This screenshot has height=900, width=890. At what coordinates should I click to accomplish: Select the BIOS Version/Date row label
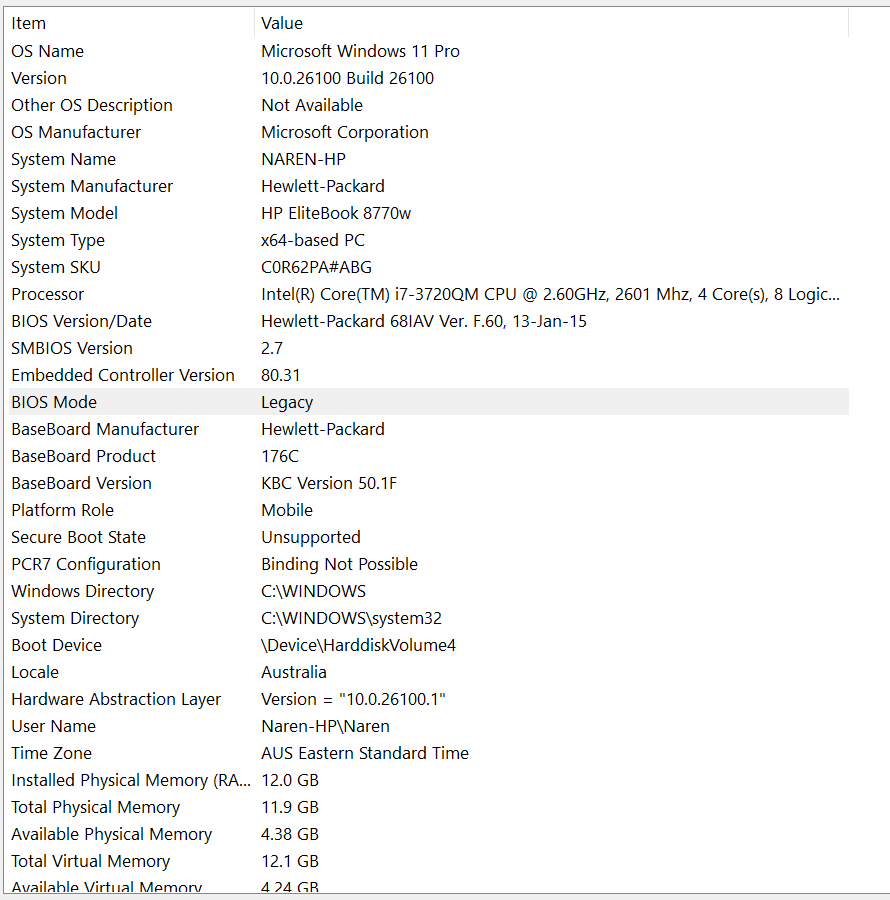click(81, 321)
